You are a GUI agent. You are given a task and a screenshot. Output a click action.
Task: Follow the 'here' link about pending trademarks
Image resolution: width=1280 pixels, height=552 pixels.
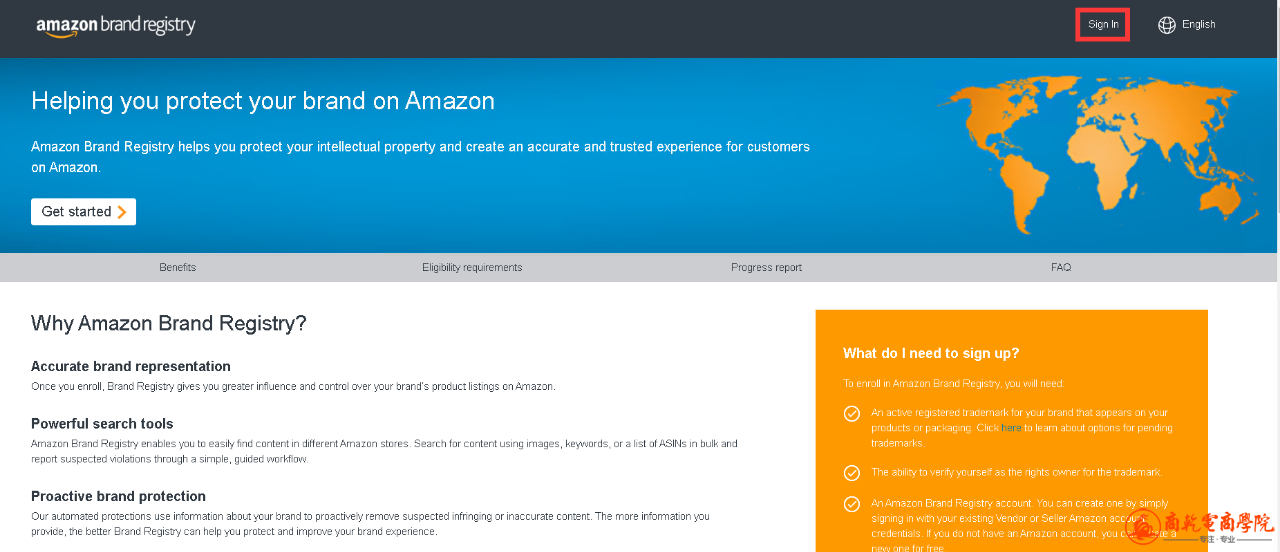point(1011,428)
